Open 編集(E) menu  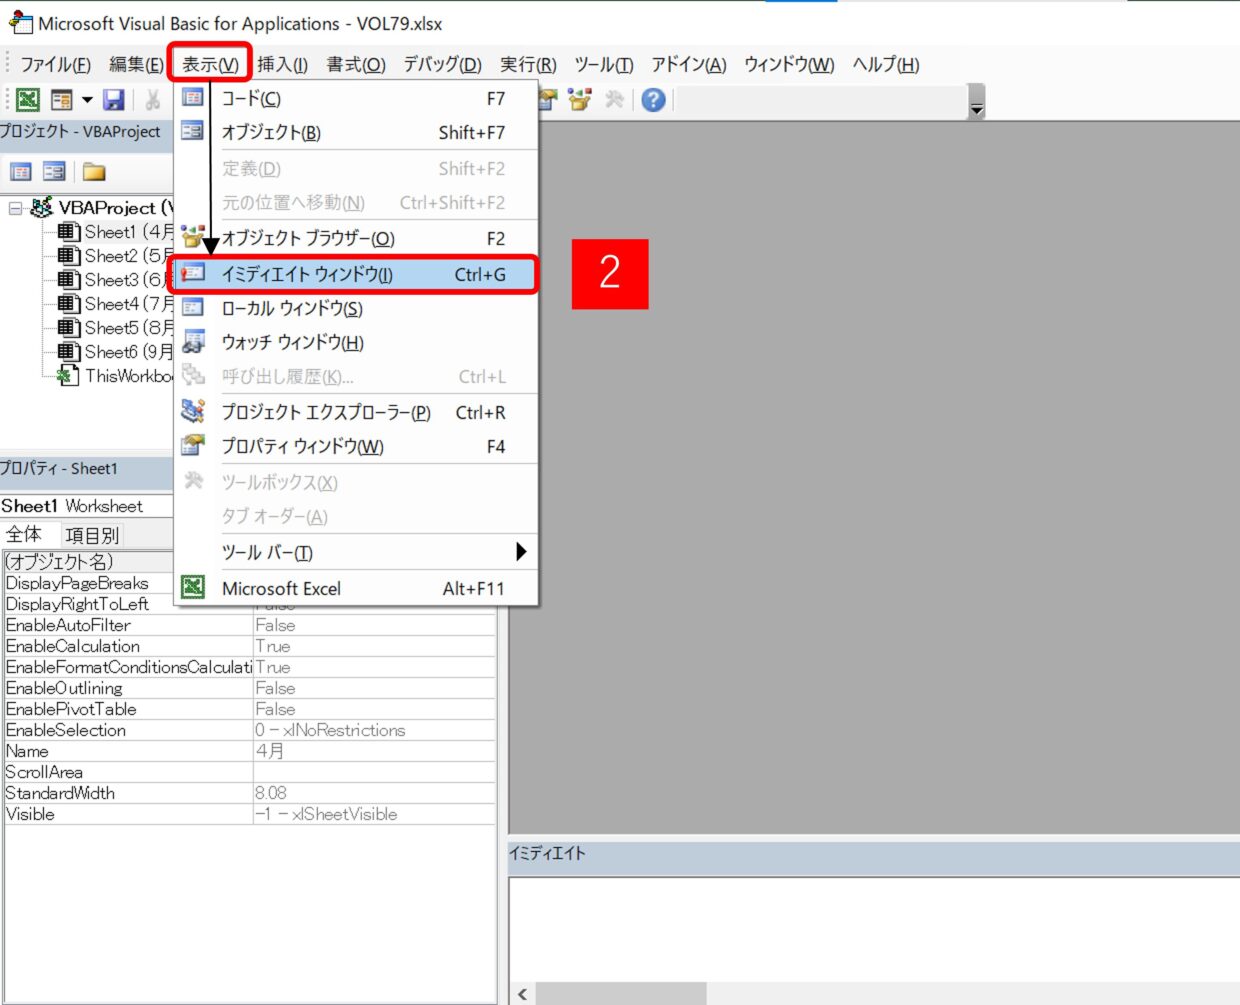click(136, 65)
